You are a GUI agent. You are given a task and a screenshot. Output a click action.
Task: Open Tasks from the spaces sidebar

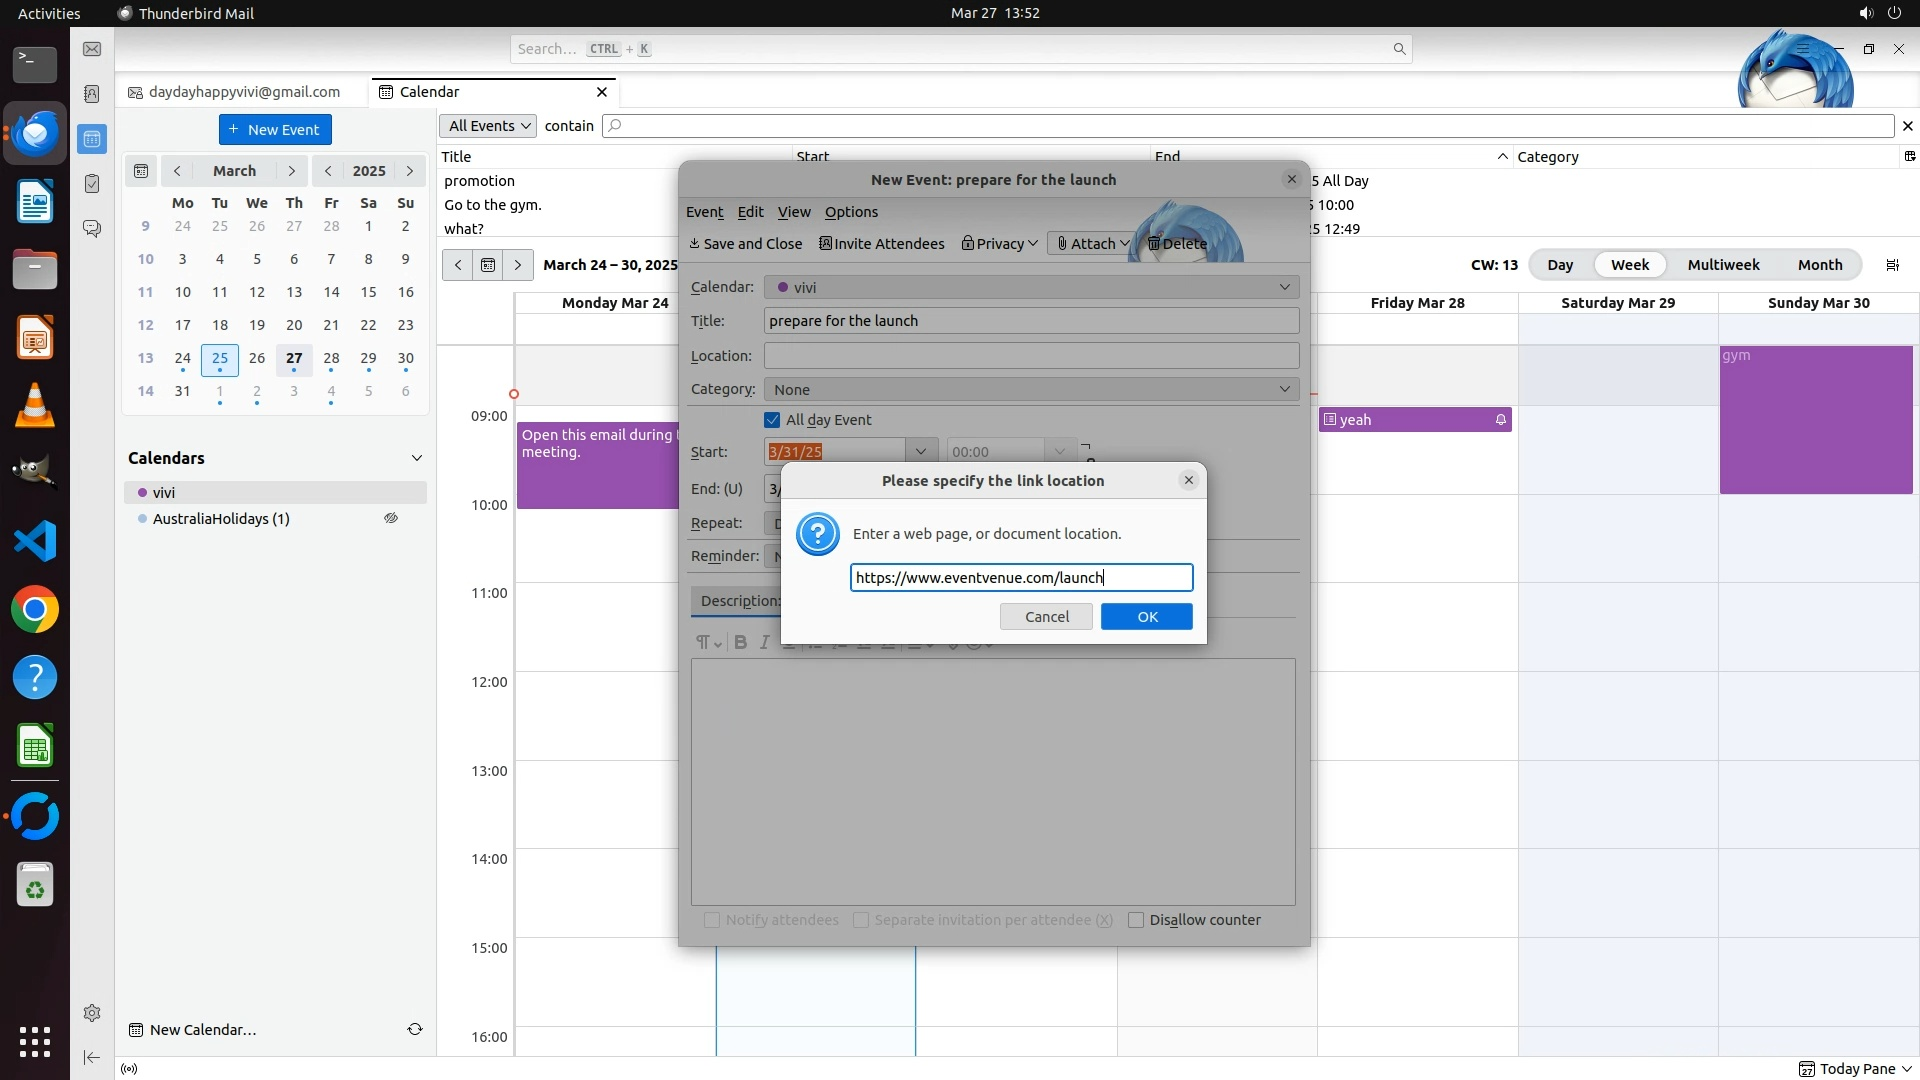[x=91, y=184]
